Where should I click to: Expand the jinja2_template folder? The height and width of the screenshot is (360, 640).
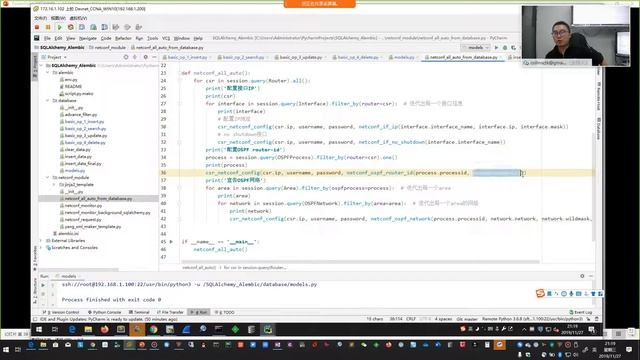pos(54,184)
